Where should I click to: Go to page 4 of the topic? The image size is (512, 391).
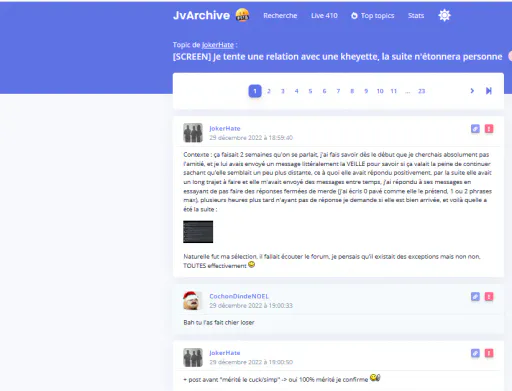(x=296, y=91)
